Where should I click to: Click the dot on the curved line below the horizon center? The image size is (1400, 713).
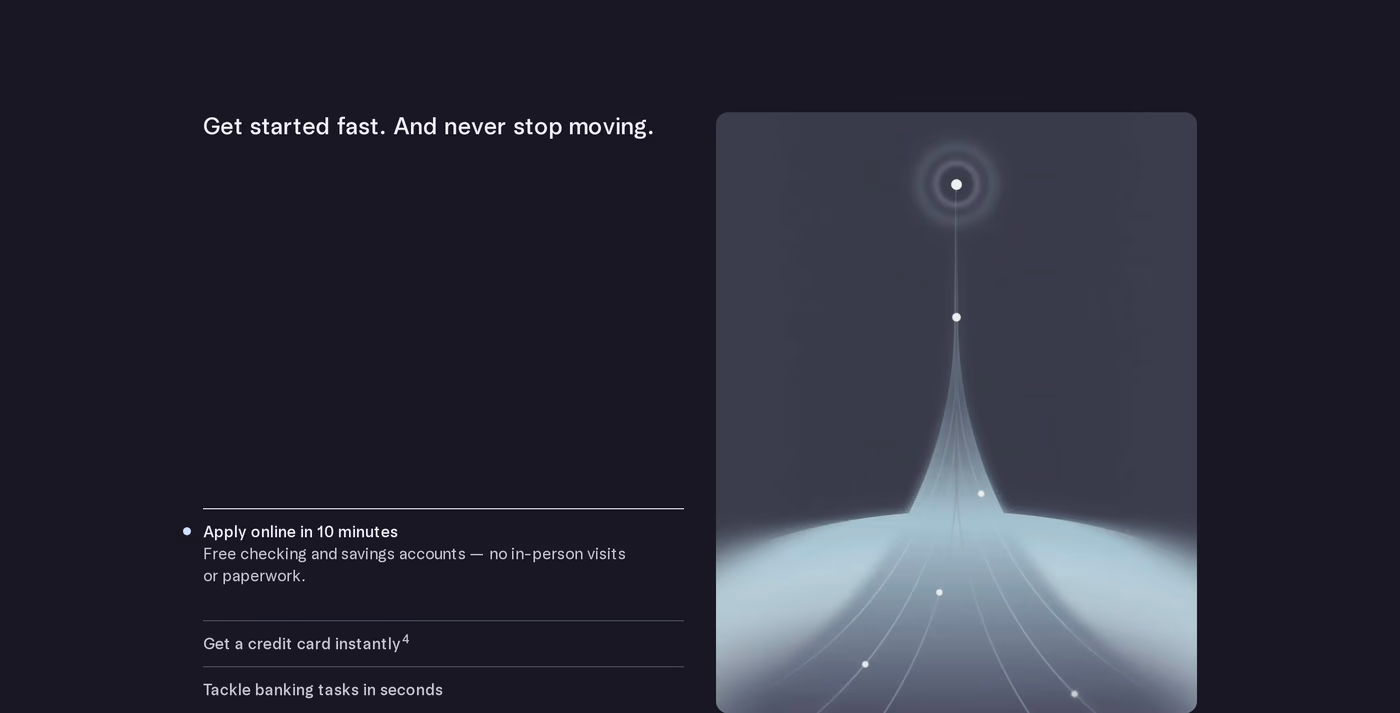point(939,592)
